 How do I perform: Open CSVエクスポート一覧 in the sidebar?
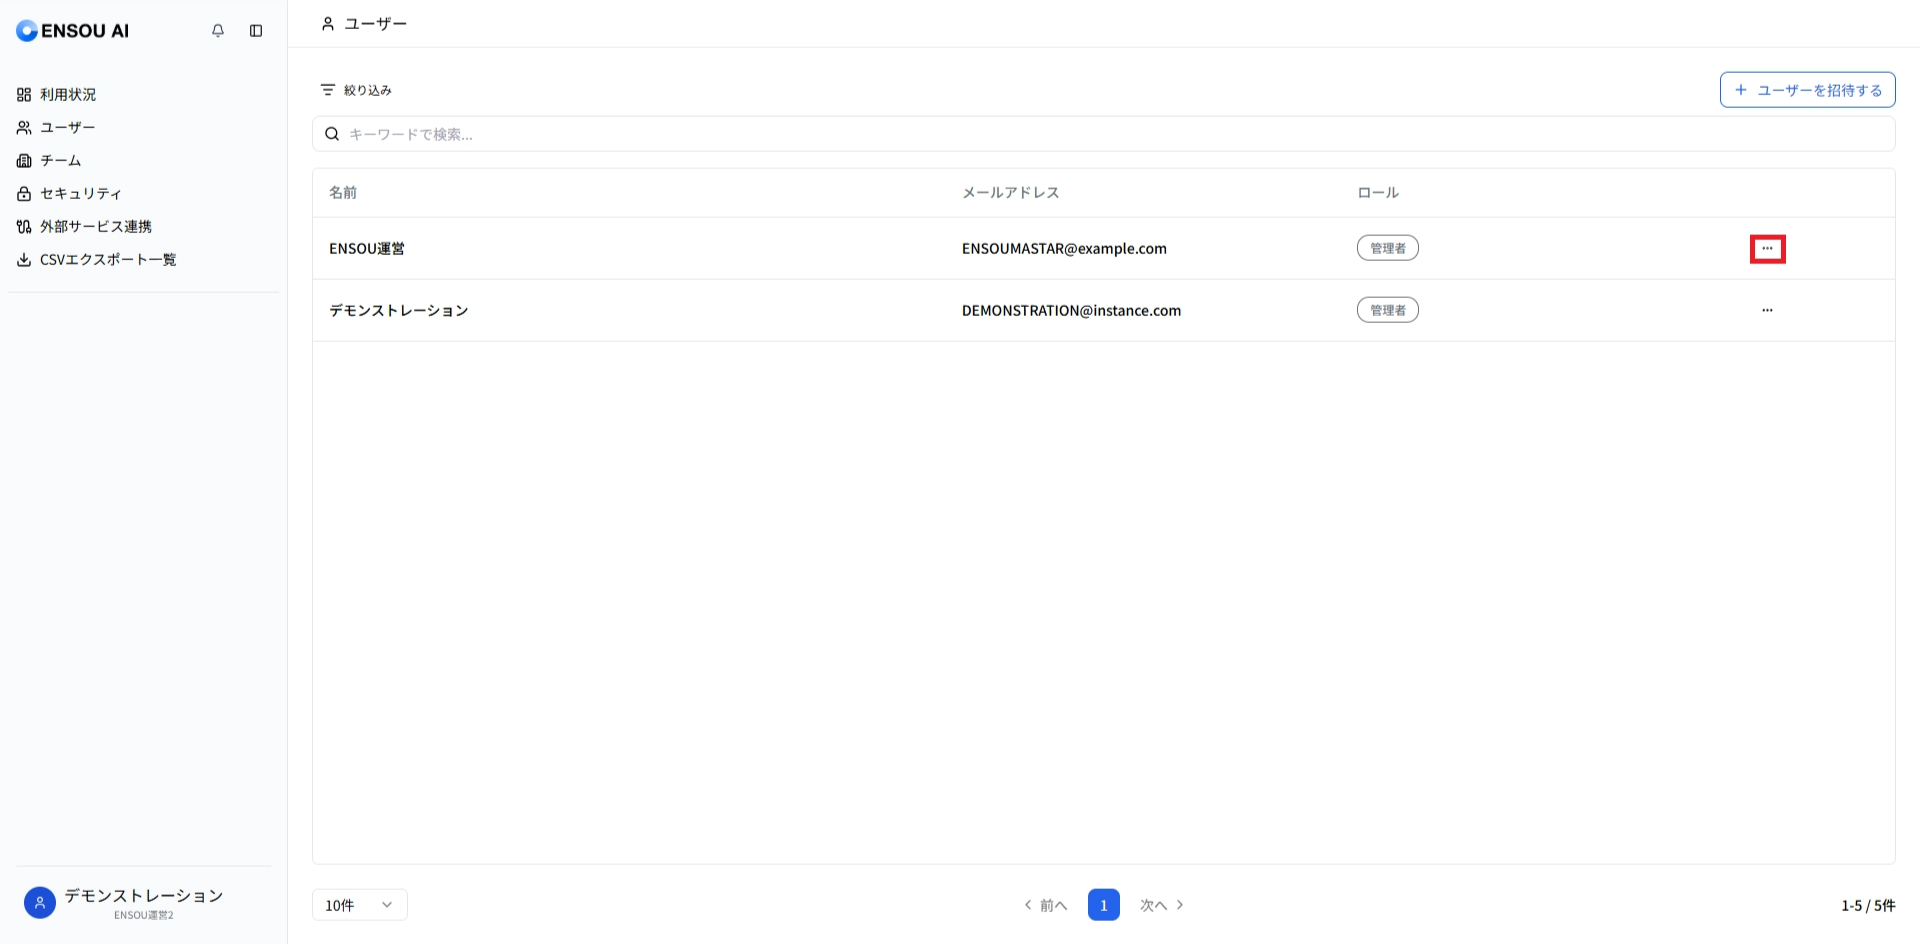tap(96, 259)
